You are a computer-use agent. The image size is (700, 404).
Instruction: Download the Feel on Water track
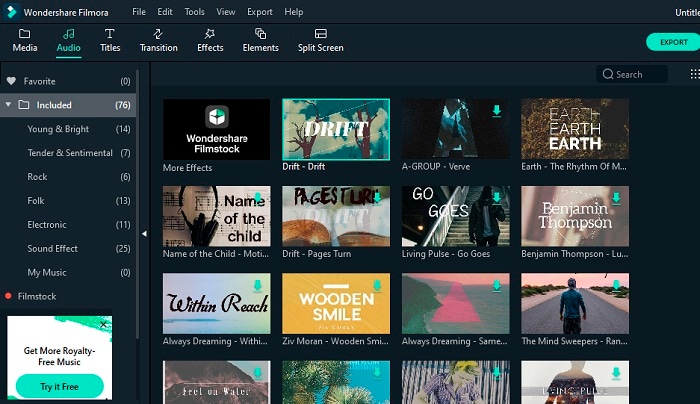click(258, 373)
